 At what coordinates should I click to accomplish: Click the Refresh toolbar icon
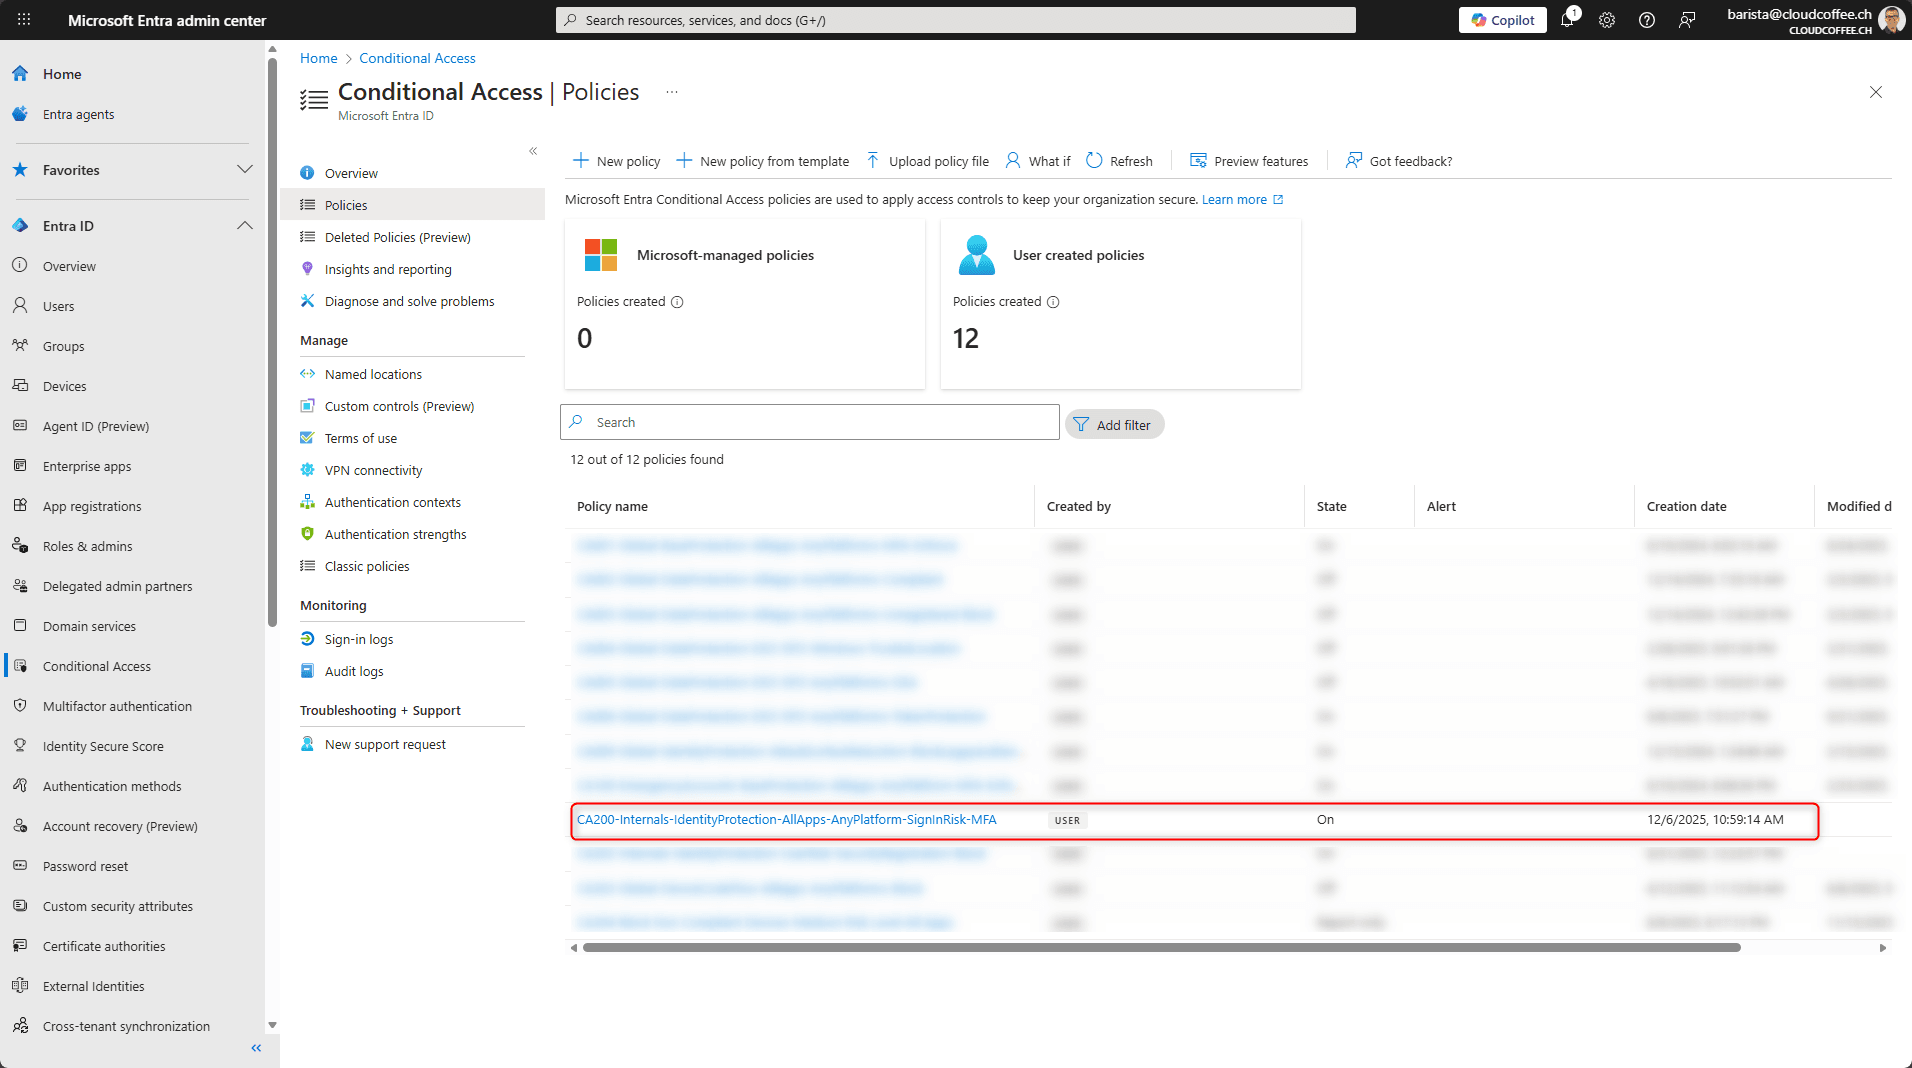click(x=1119, y=161)
